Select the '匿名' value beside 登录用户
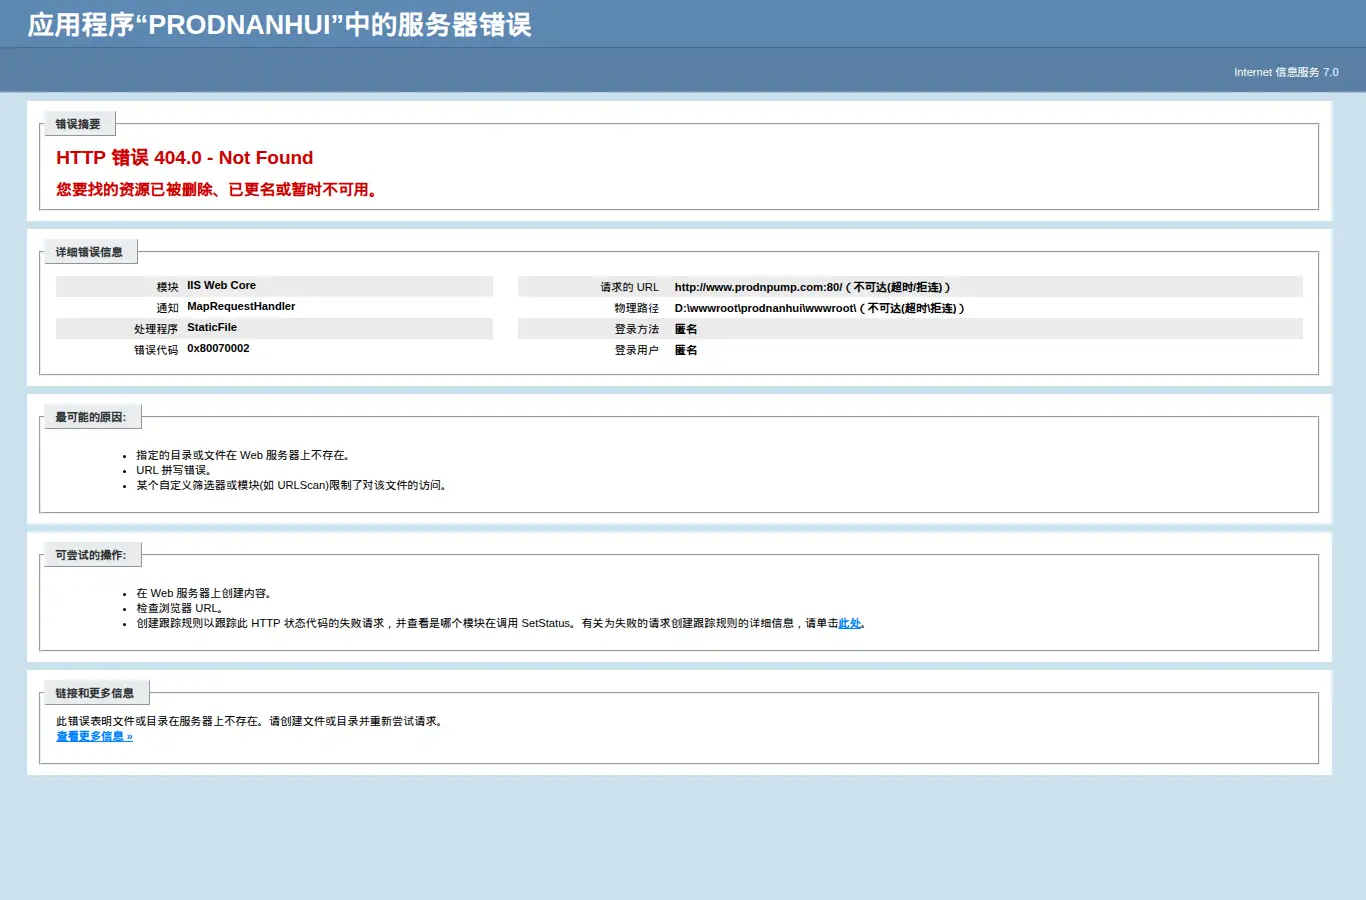This screenshot has width=1366, height=900. tap(686, 350)
